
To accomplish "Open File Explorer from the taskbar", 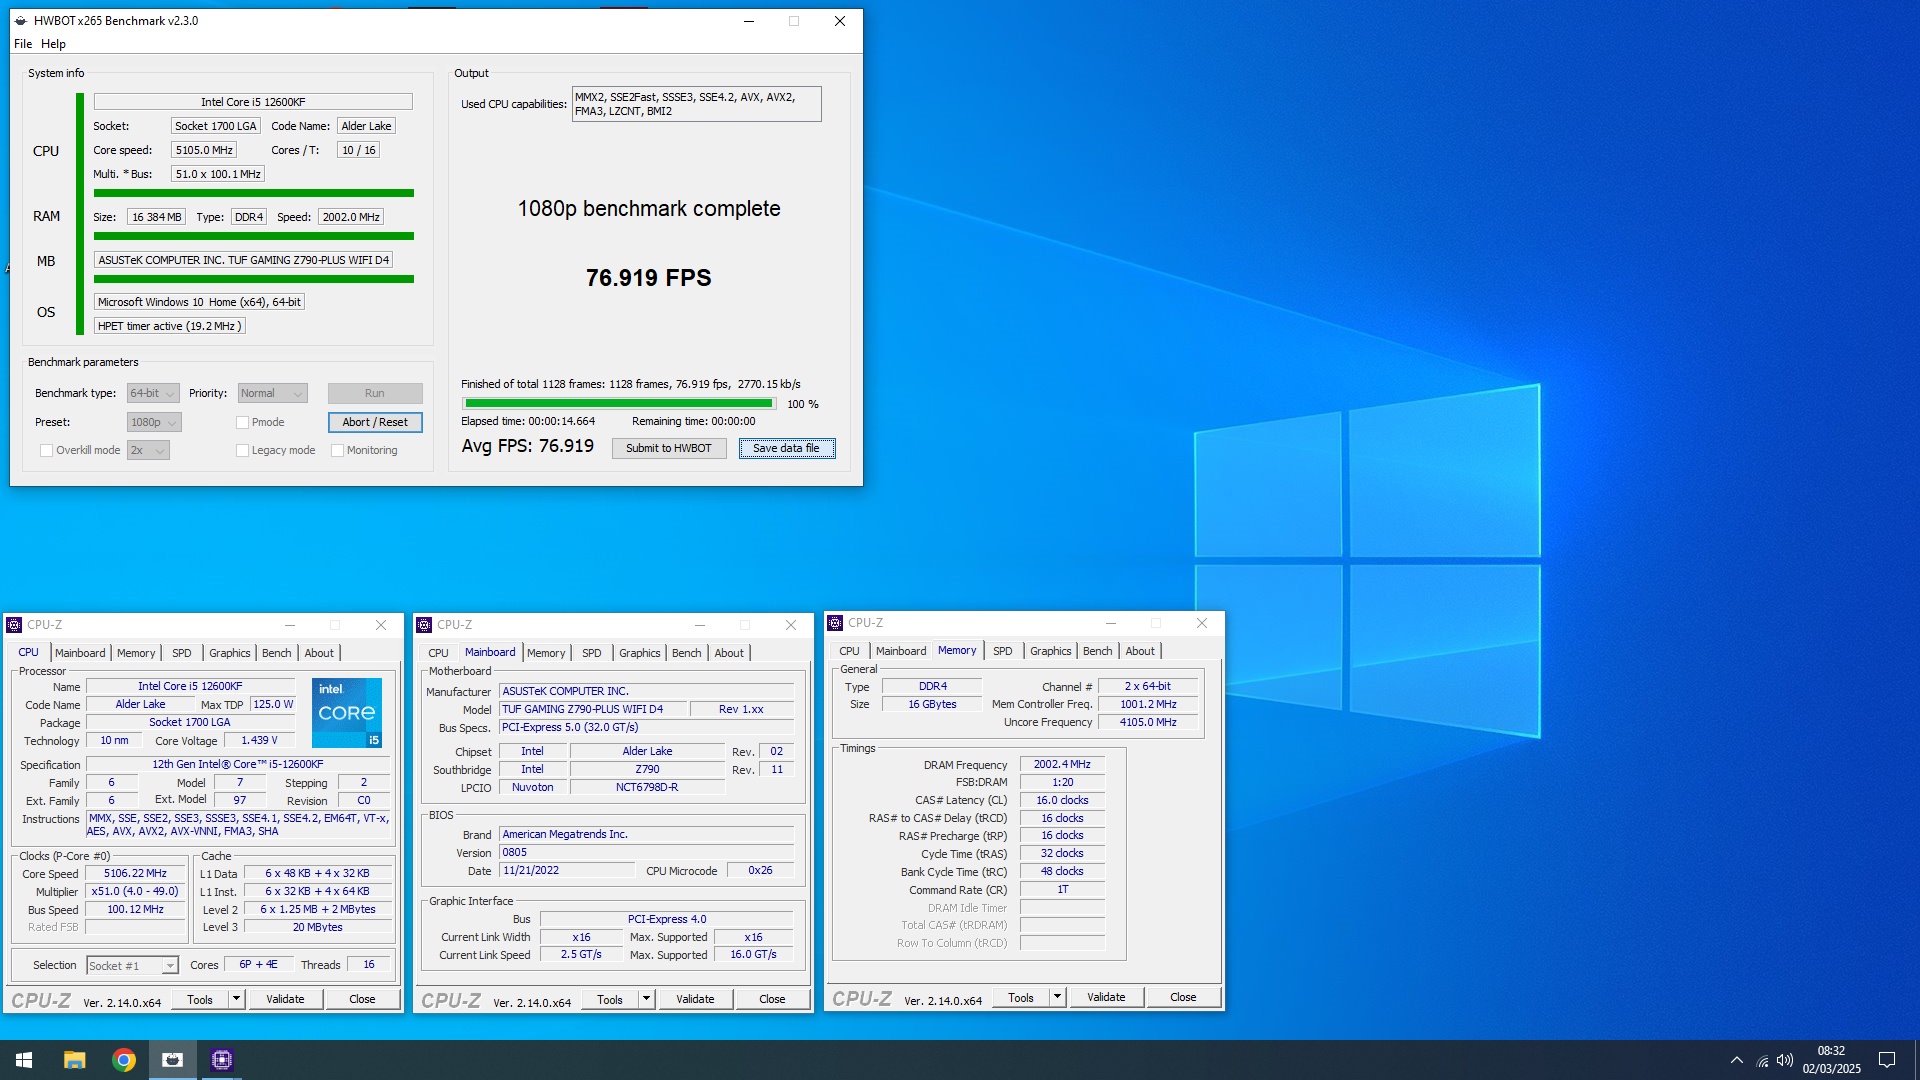I will click(75, 1060).
